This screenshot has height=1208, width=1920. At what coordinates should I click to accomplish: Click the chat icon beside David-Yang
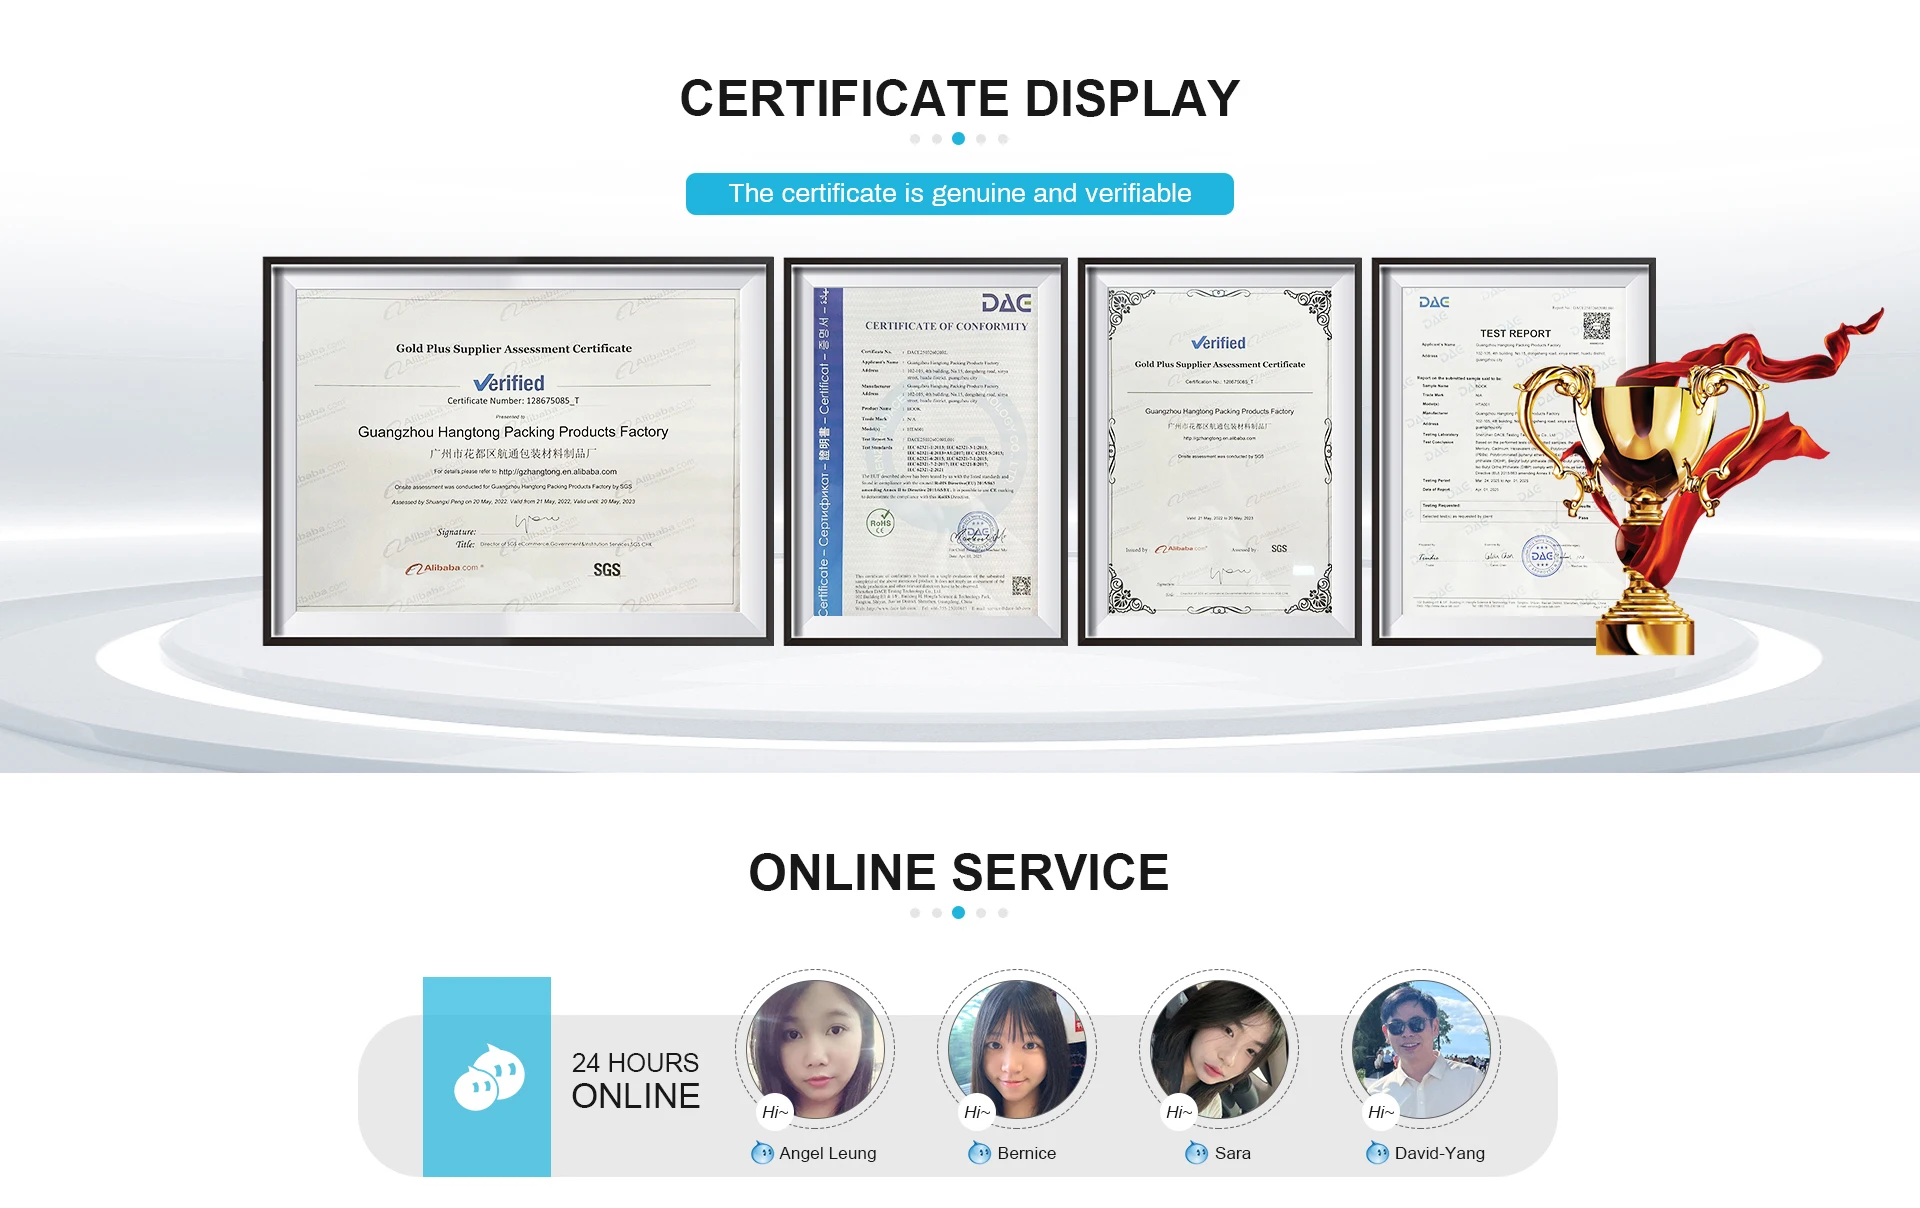click(1377, 1153)
